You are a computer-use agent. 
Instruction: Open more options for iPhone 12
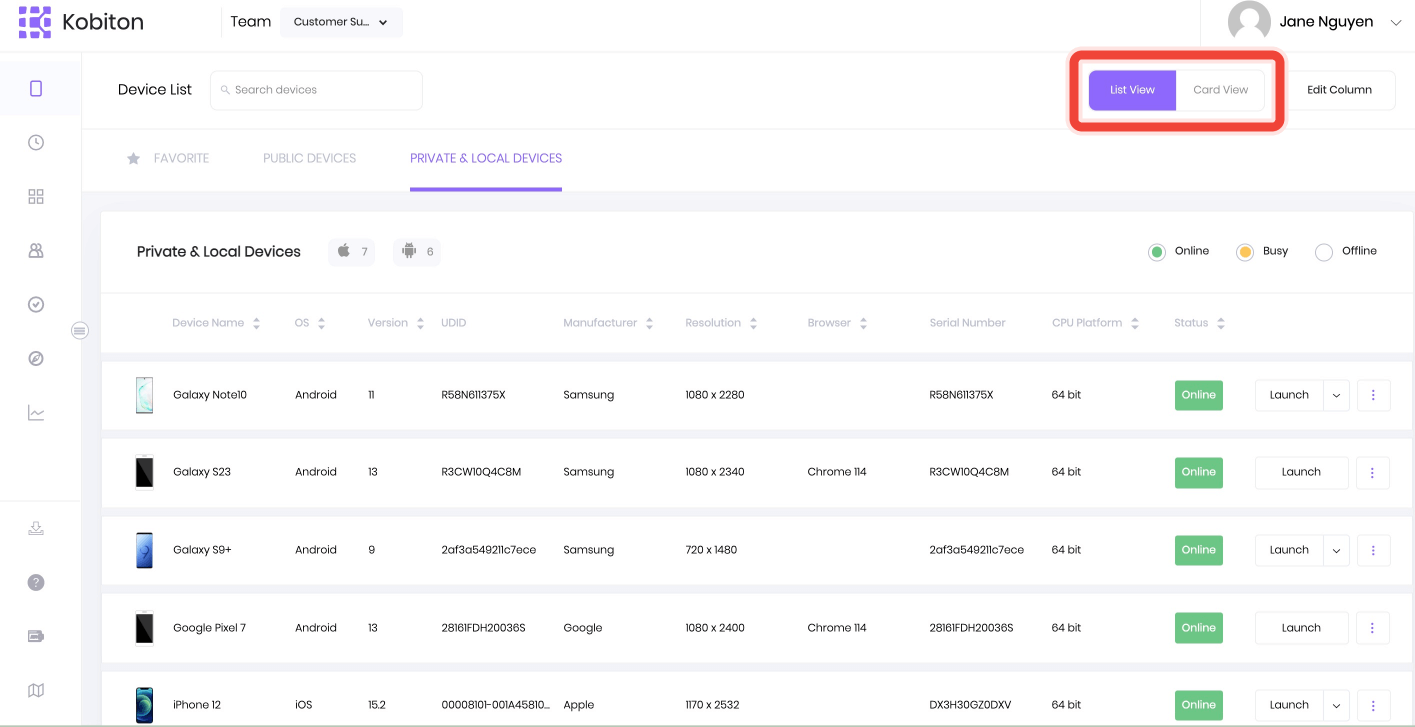[1373, 705]
